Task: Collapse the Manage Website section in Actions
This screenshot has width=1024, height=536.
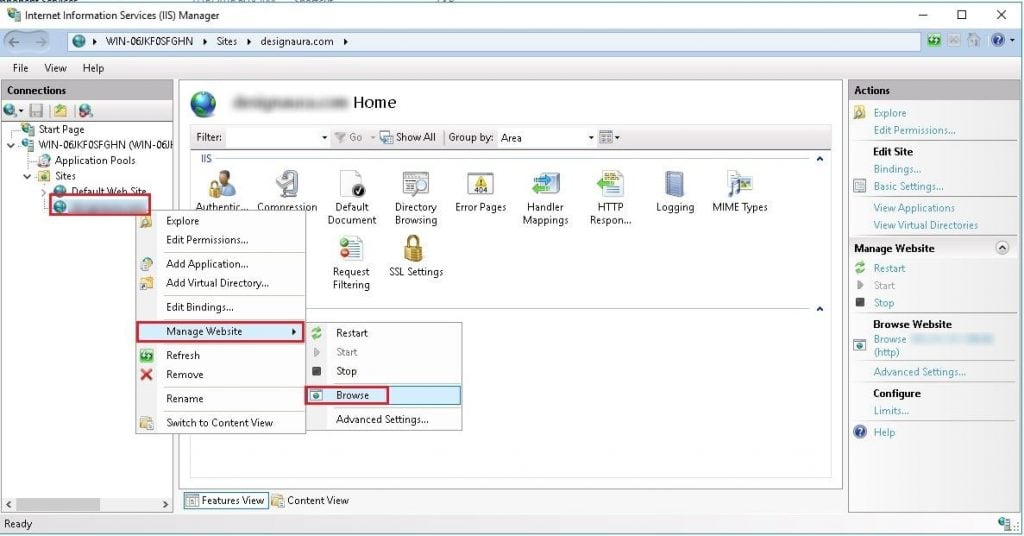Action: [1002, 247]
